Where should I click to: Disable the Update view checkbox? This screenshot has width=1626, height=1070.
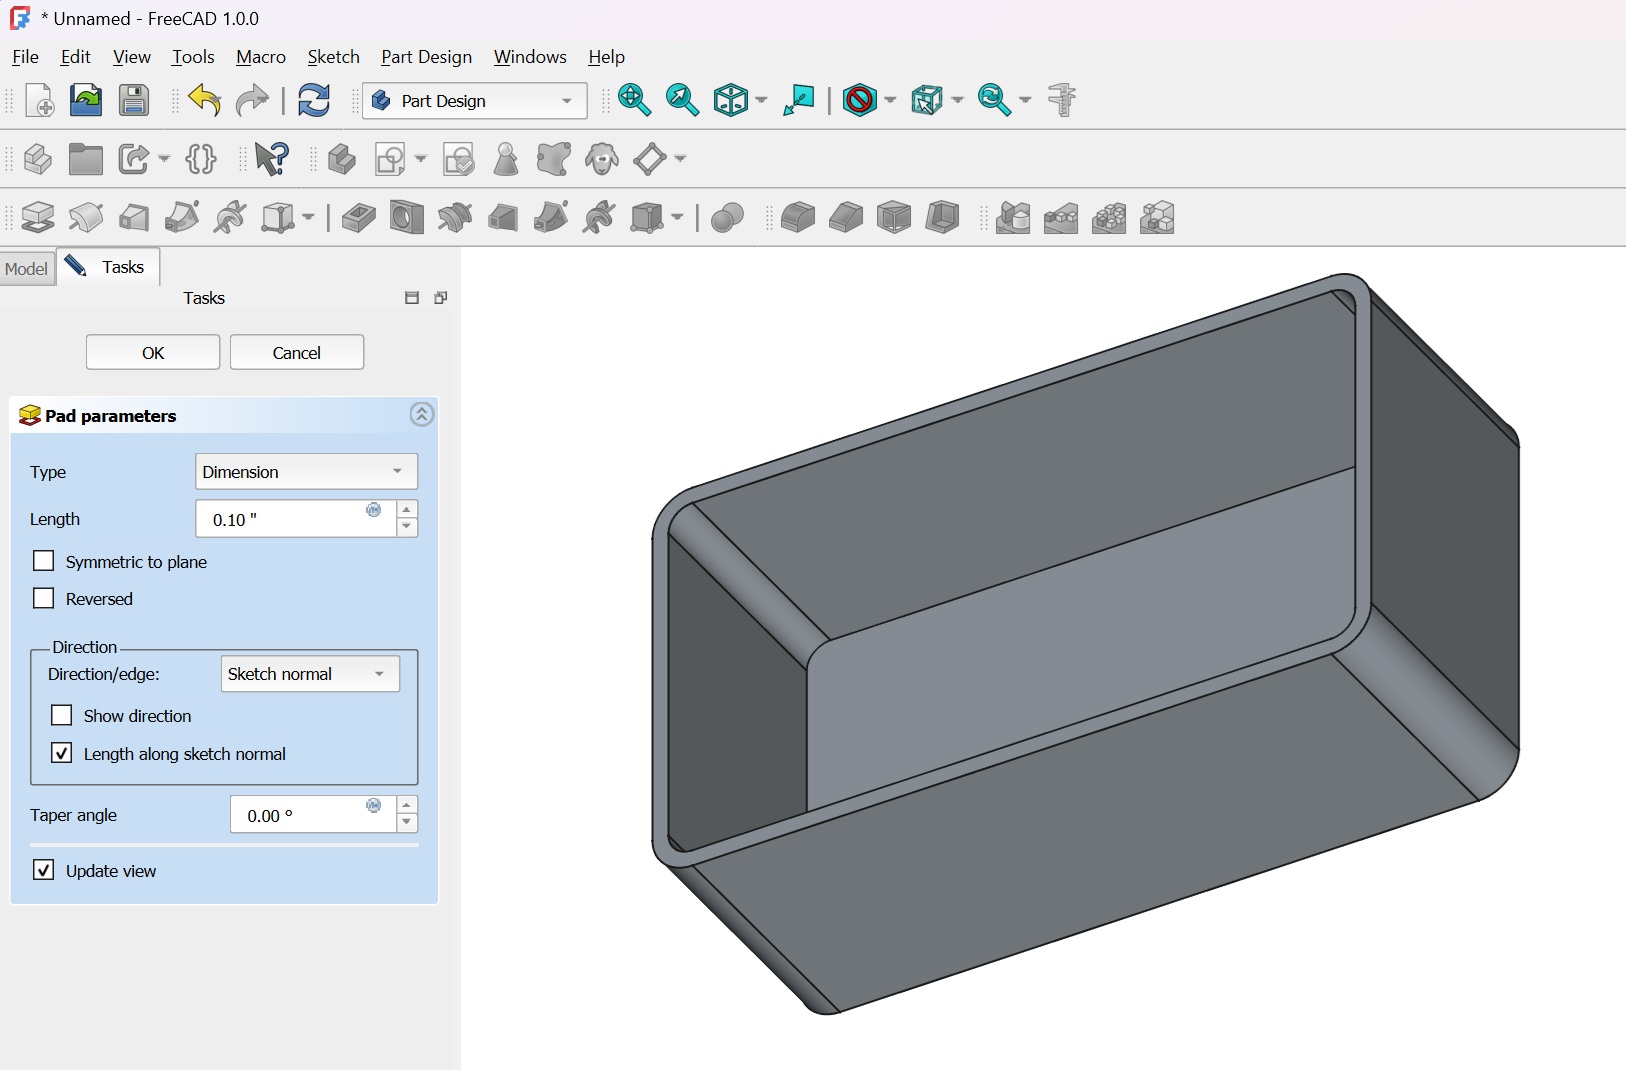44,870
